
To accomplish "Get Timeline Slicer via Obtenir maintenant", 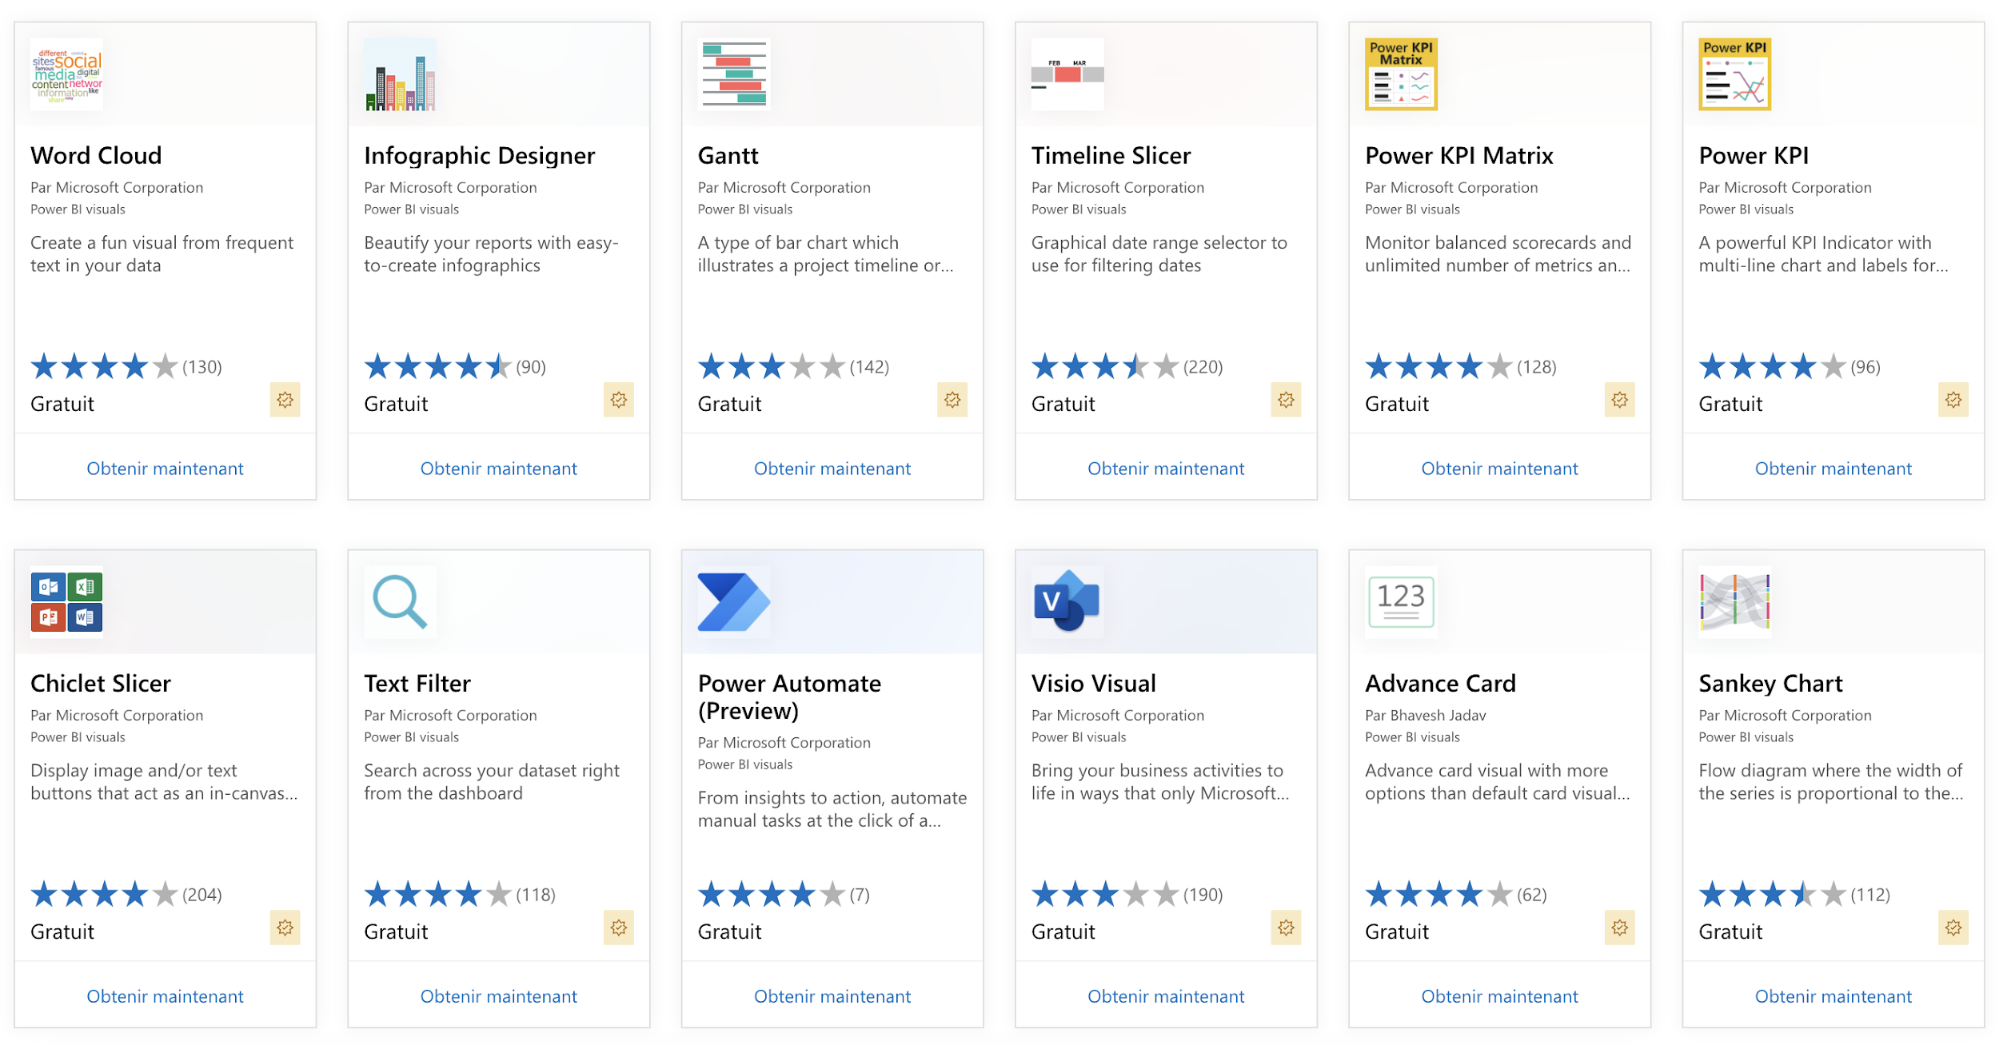I will click(1166, 468).
